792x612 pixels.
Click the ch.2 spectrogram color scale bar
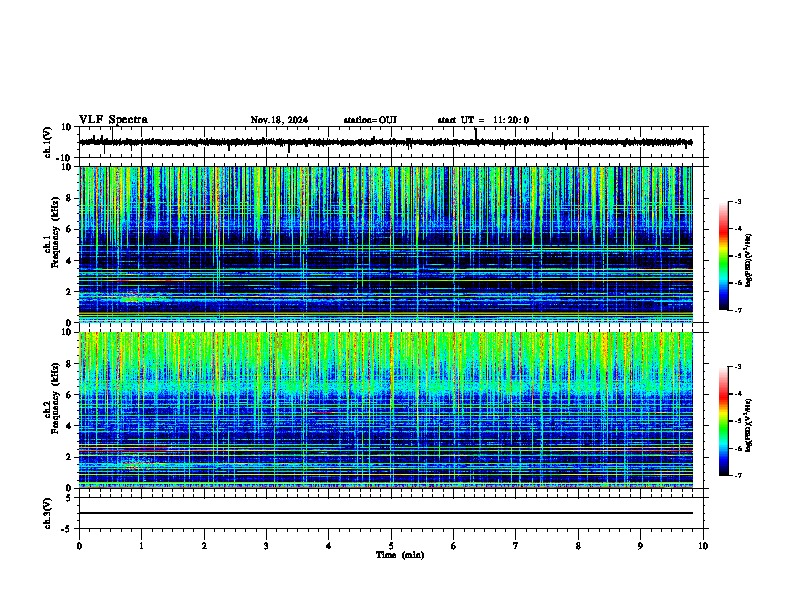tap(723, 421)
